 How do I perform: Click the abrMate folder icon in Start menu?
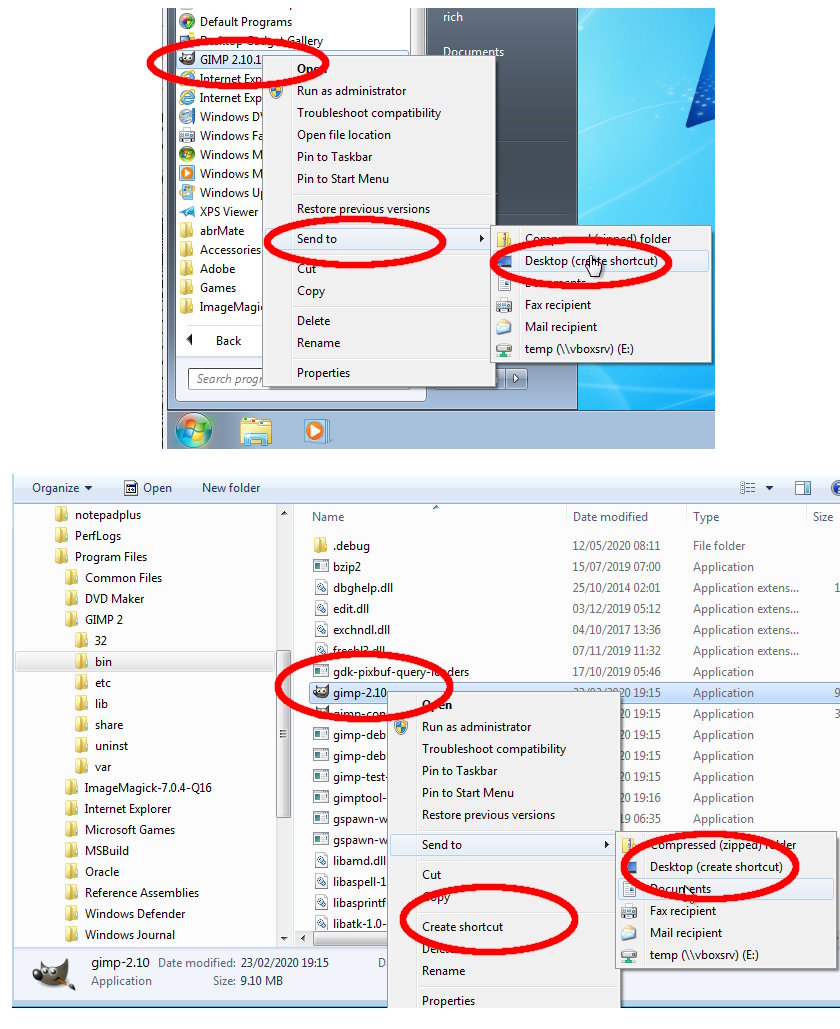click(x=188, y=231)
